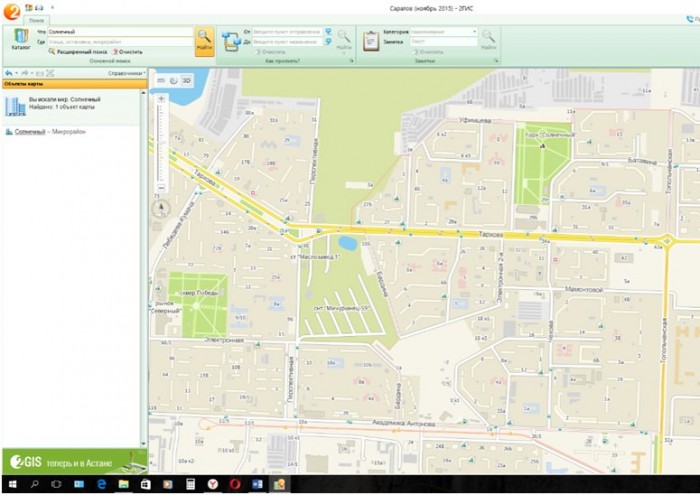Open the Расширенный поиск link

pyautogui.click(x=82, y=51)
